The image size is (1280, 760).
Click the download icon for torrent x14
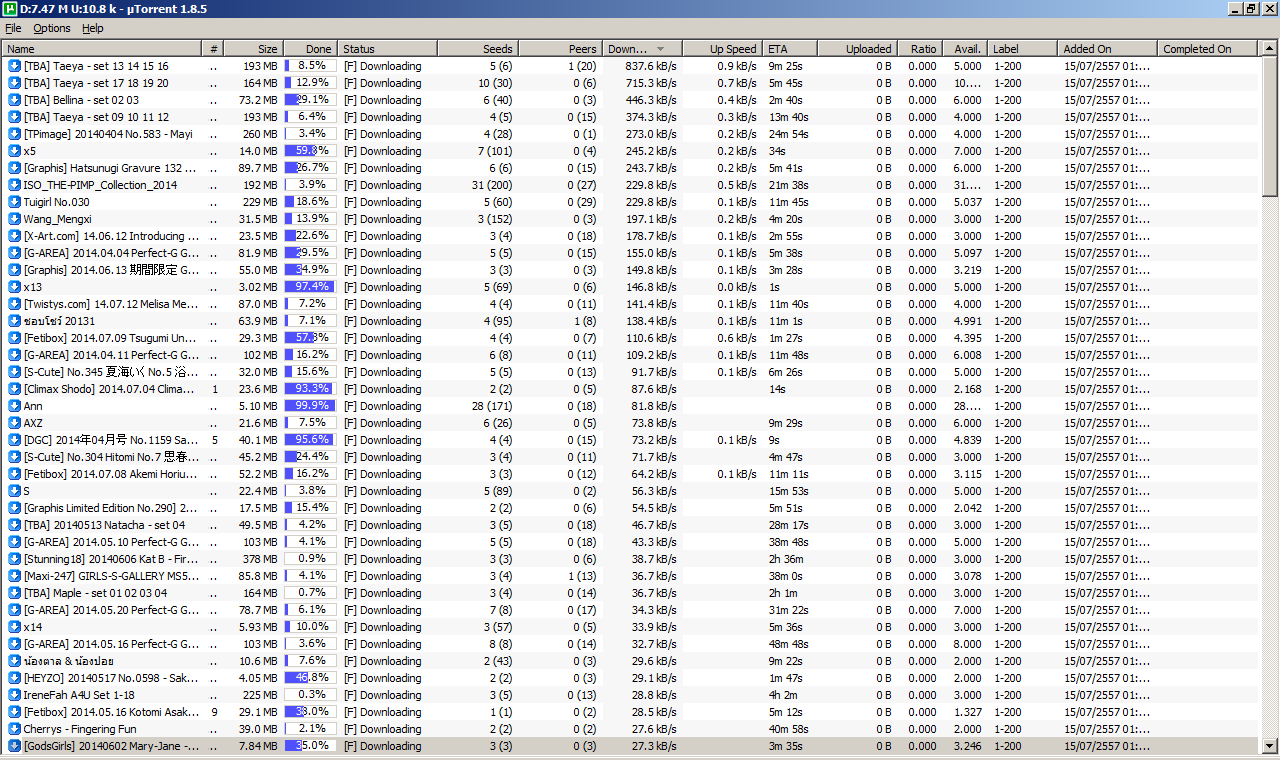click(x=14, y=627)
